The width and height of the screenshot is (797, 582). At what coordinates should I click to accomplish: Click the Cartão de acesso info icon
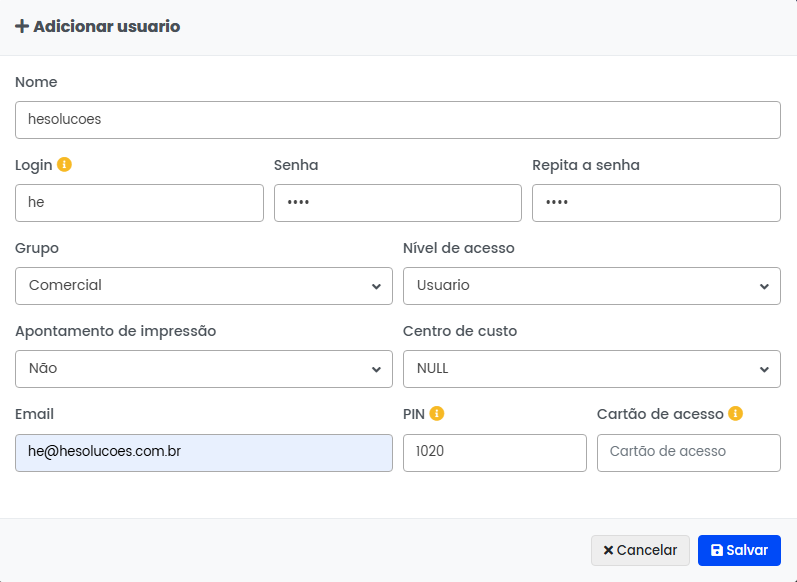tap(736, 414)
